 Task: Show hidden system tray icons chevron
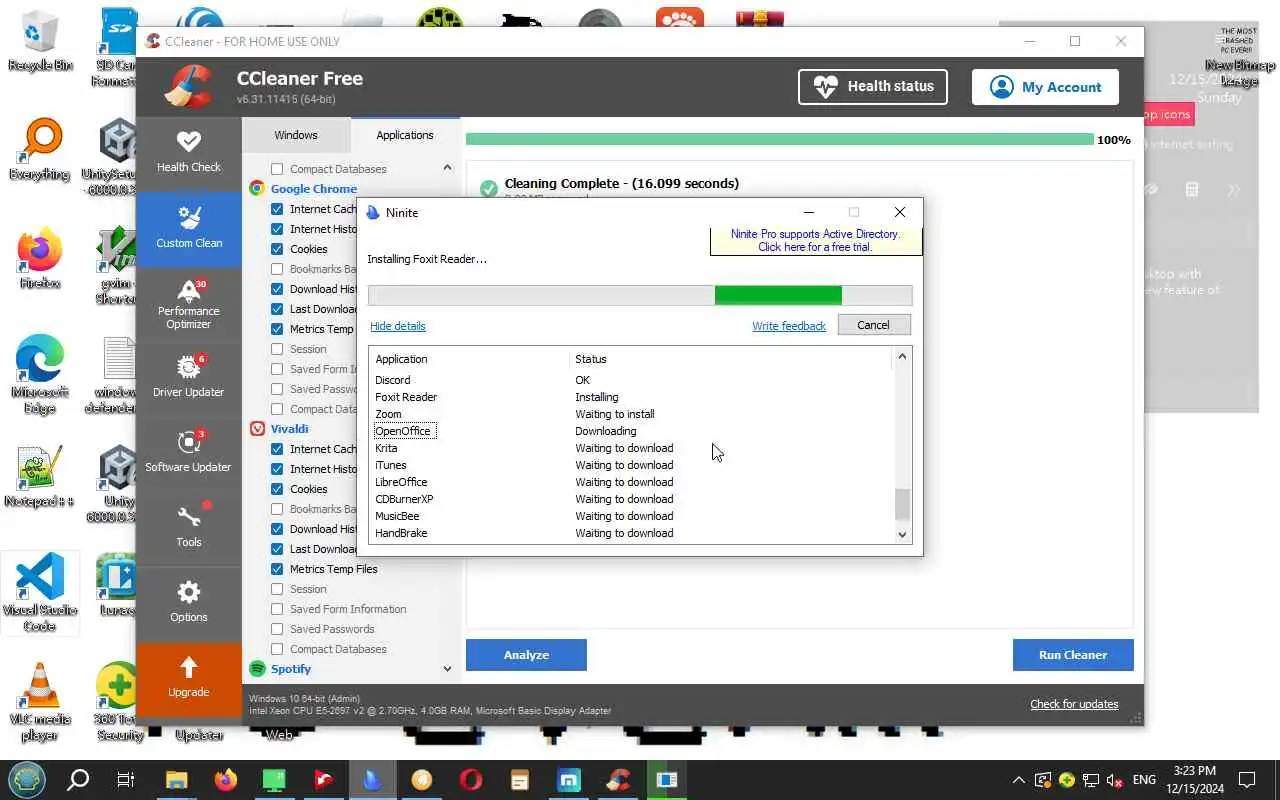1018,780
